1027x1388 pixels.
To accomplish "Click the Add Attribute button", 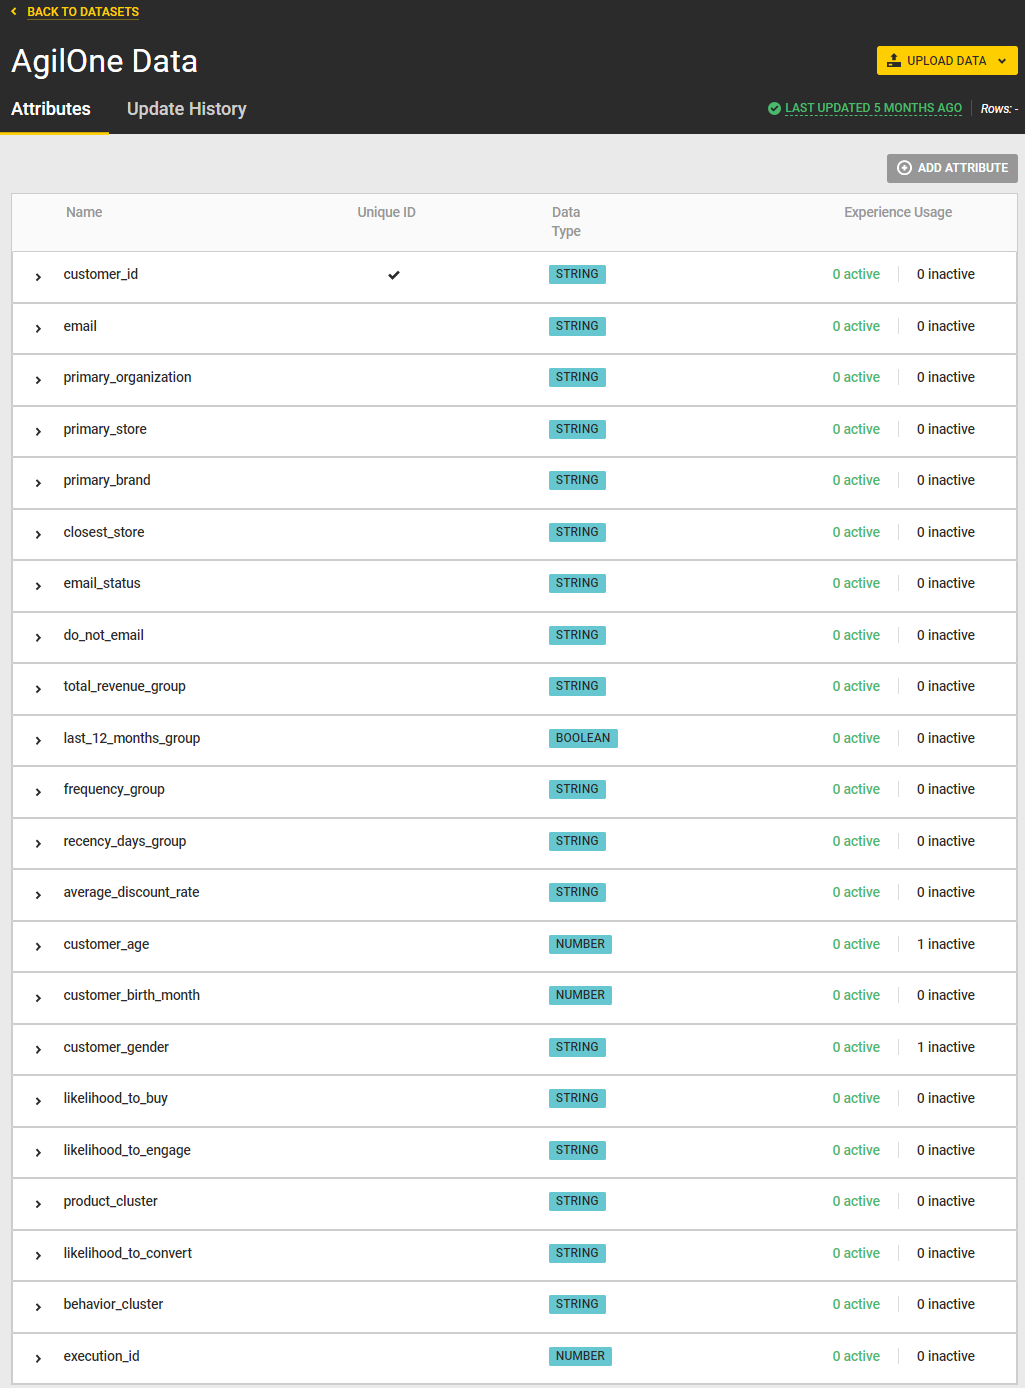I will click(952, 168).
